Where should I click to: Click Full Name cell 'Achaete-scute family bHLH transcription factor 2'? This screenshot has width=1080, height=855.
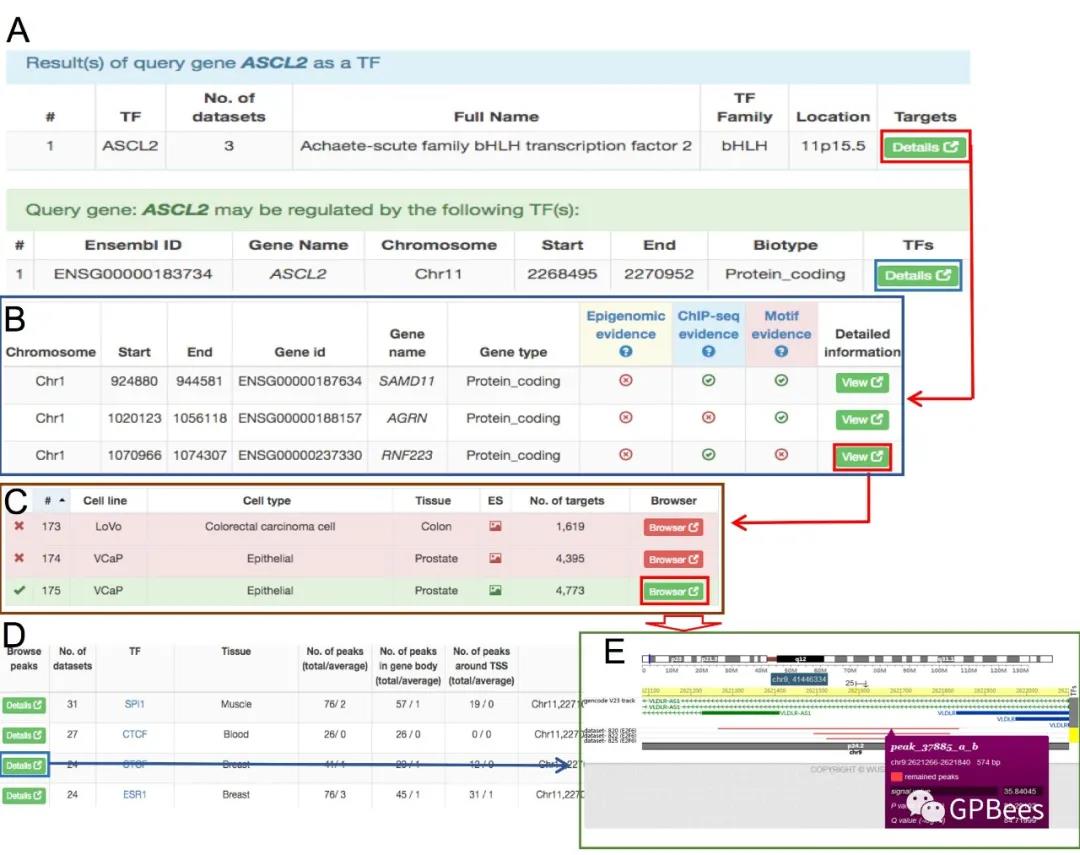(496, 146)
